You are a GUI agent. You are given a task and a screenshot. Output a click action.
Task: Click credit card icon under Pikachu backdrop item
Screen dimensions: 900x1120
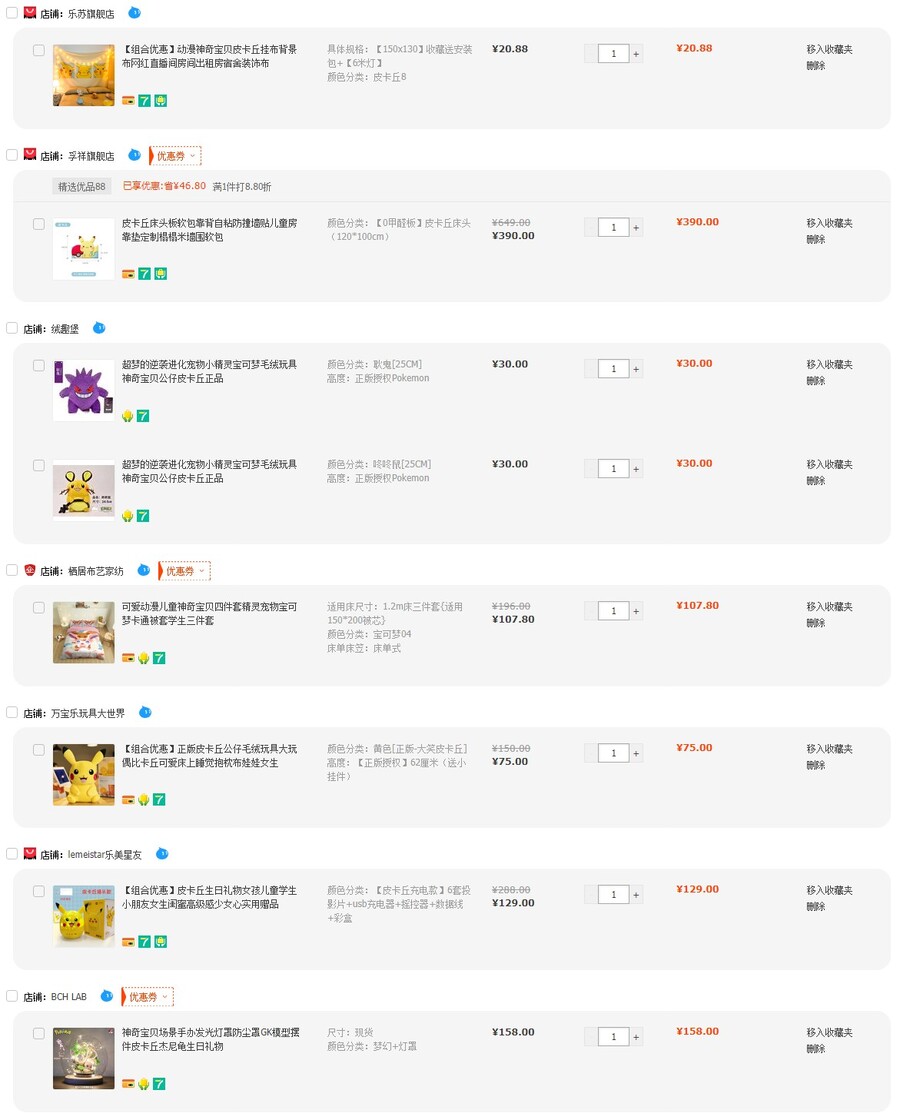pyautogui.click(x=129, y=101)
